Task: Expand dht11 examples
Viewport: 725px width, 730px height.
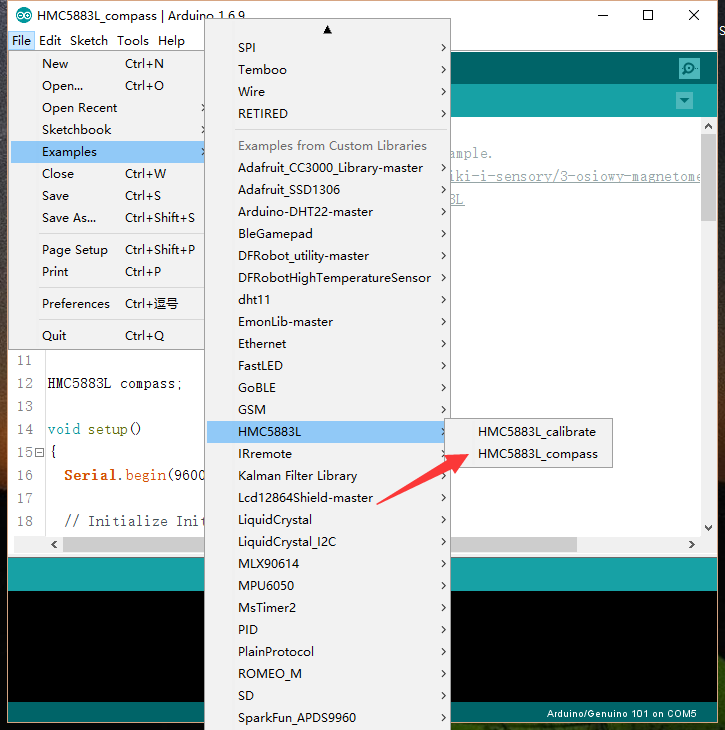Action: [x=328, y=299]
